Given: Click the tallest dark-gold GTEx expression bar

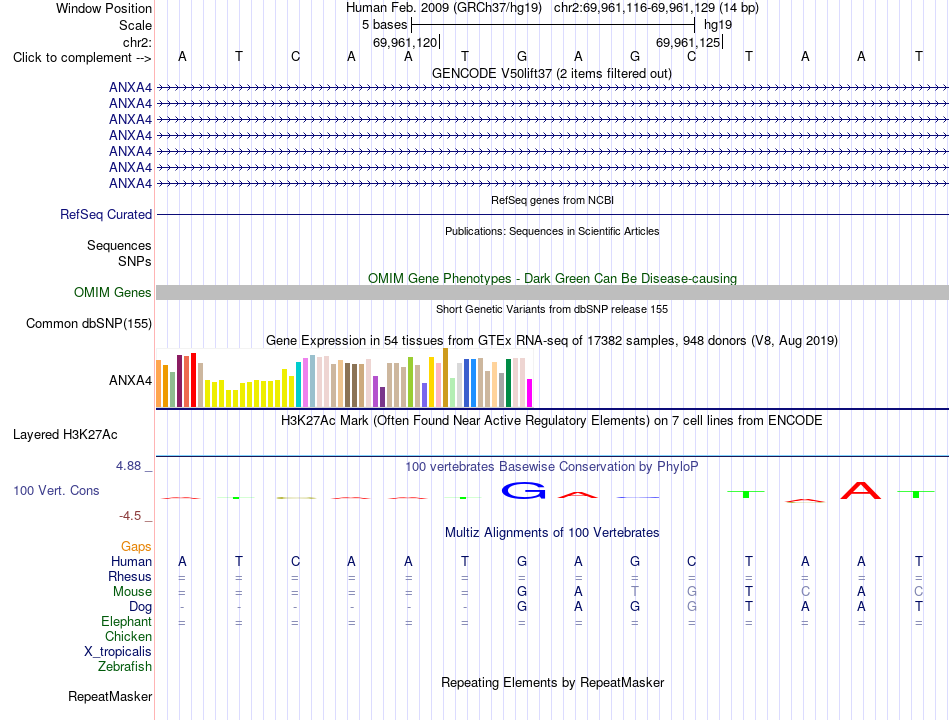Looking at the screenshot, I should (446, 378).
